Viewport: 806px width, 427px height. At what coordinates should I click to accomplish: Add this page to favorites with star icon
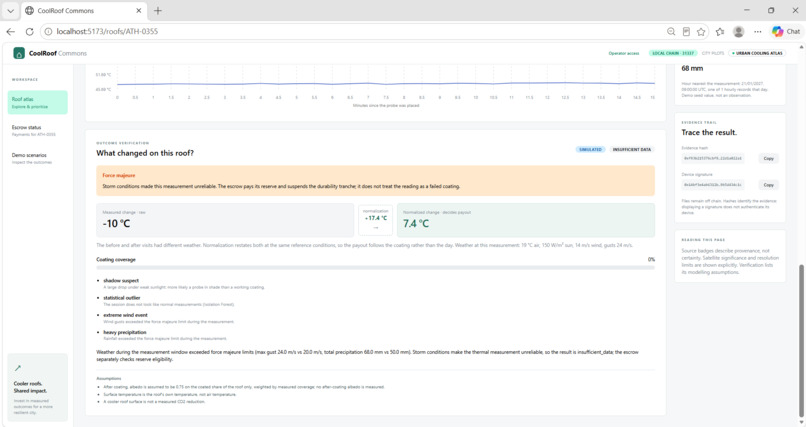click(701, 31)
